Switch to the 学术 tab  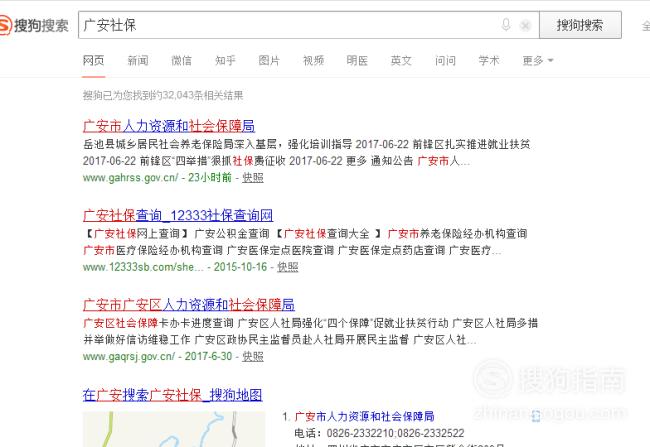pyautogui.click(x=489, y=61)
